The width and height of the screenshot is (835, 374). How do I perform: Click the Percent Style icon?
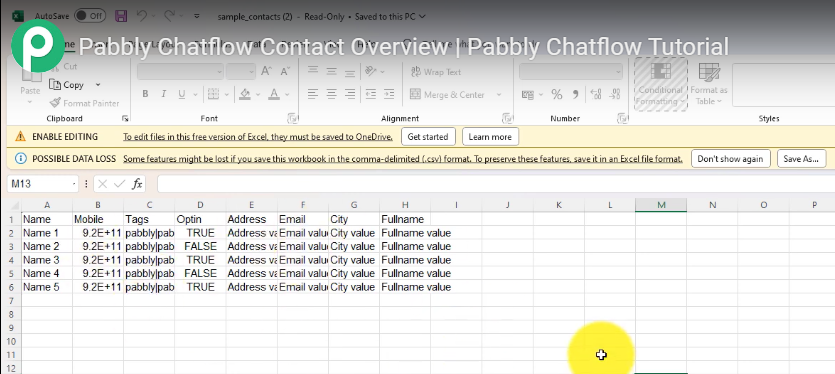point(556,95)
